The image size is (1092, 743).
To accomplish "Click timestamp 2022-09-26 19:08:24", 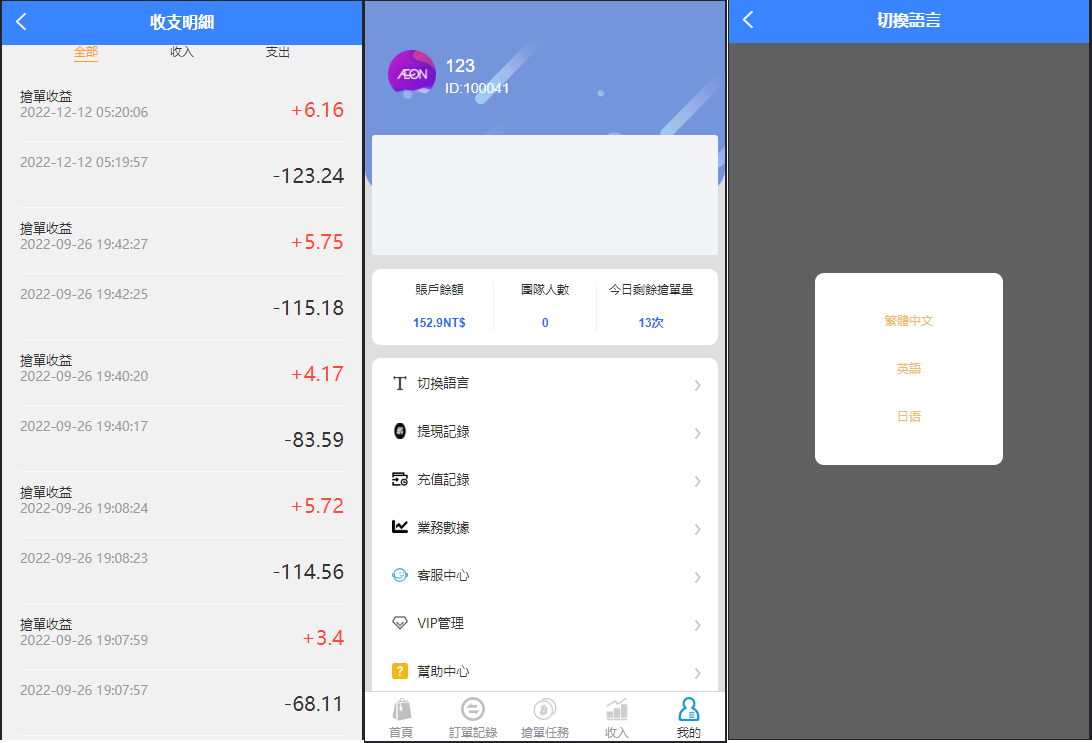I will pos(84,508).
